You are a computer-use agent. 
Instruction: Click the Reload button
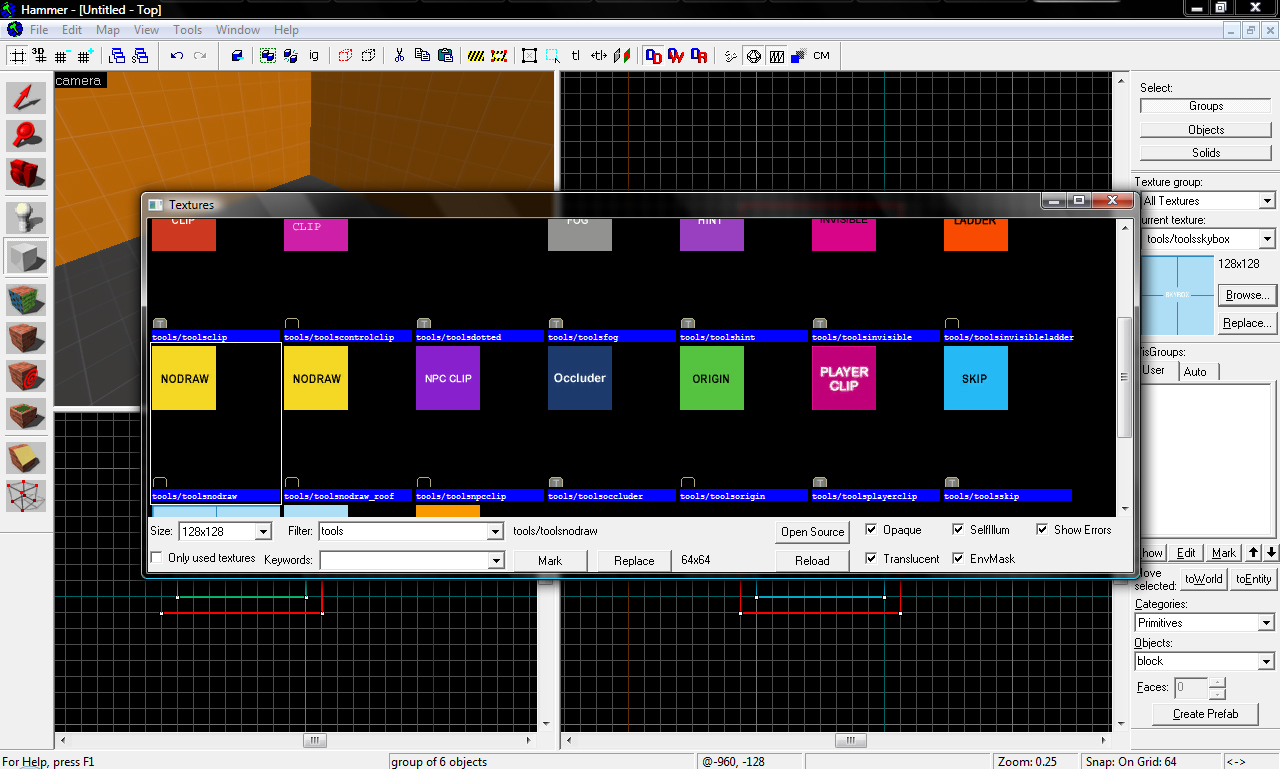pos(812,561)
